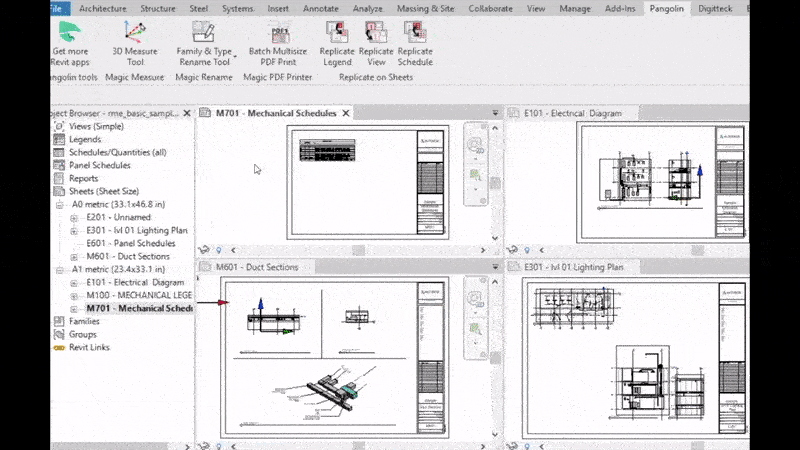Activate E101 - Electrical Diagram view tab
The height and width of the screenshot is (450, 800).
tap(572, 113)
